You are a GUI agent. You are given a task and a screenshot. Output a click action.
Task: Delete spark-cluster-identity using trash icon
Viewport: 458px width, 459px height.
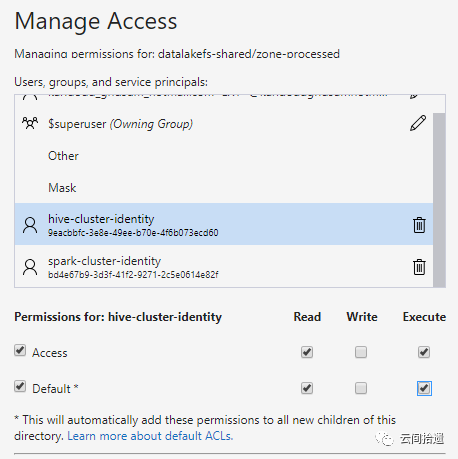point(419,267)
